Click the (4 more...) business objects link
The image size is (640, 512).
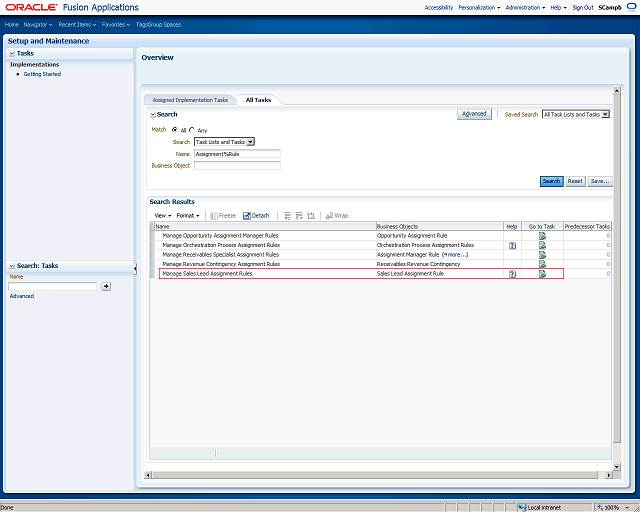click(x=455, y=254)
